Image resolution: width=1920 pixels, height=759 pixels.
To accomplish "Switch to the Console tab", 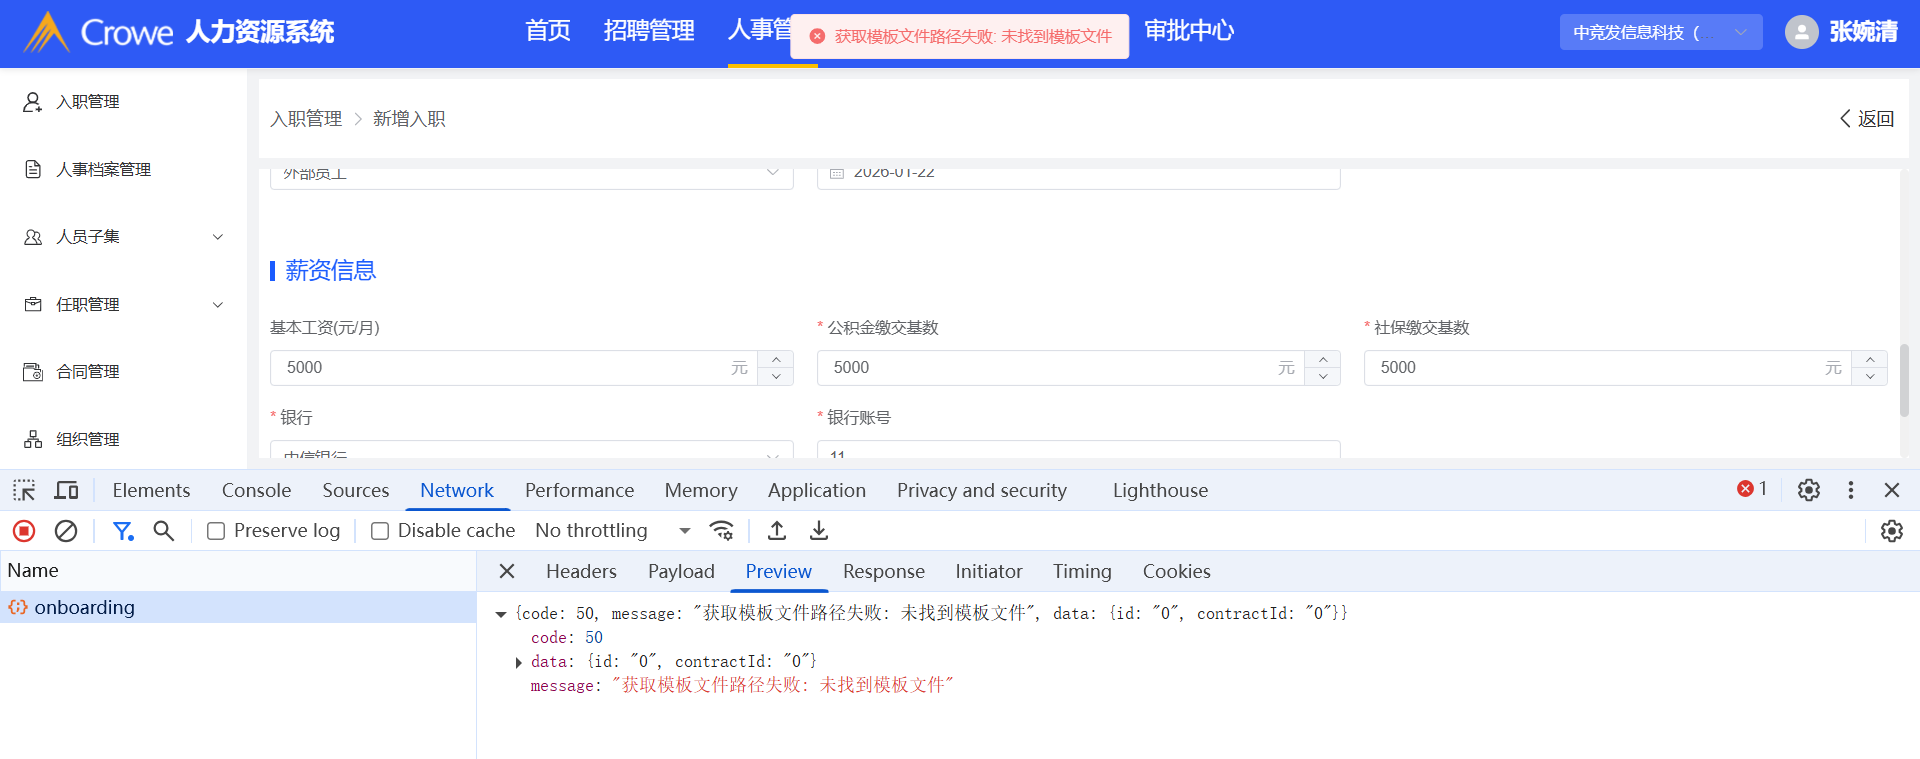I will point(257,490).
